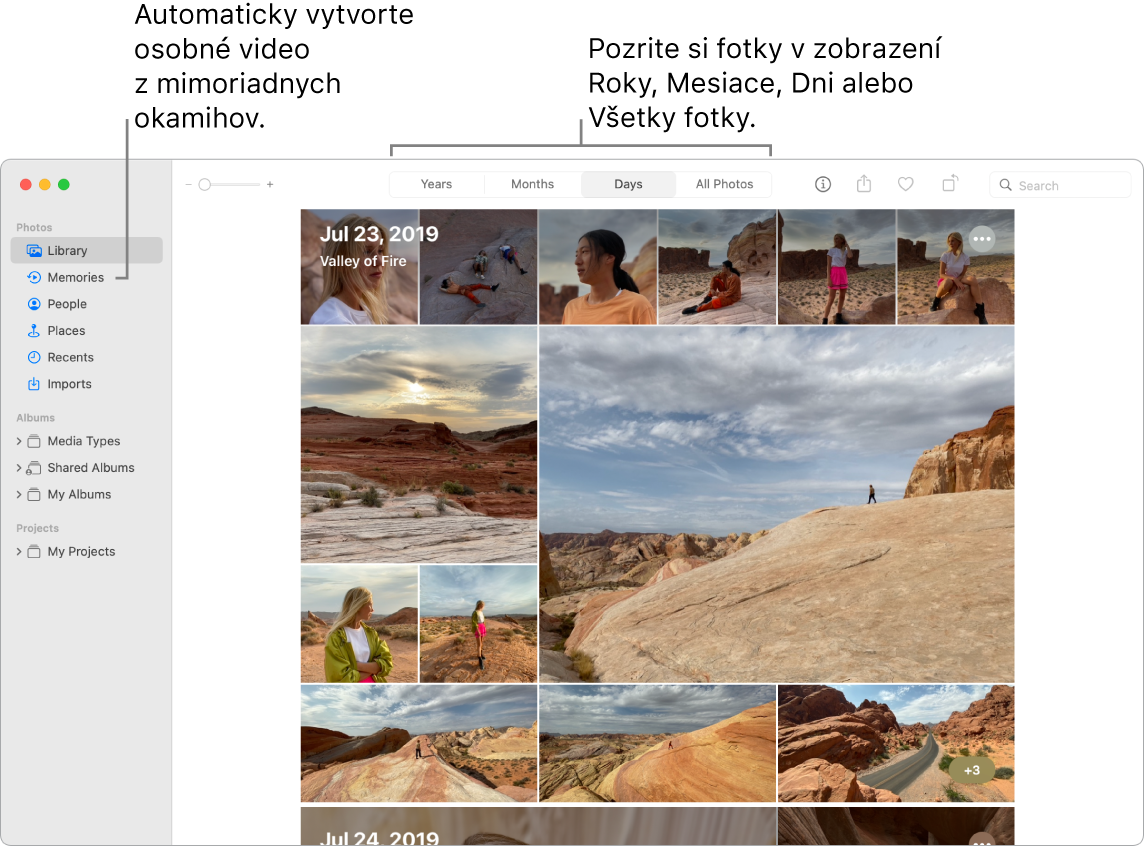The height and width of the screenshot is (846, 1146).
Task: Click the Share toolbar icon
Action: 864,183
